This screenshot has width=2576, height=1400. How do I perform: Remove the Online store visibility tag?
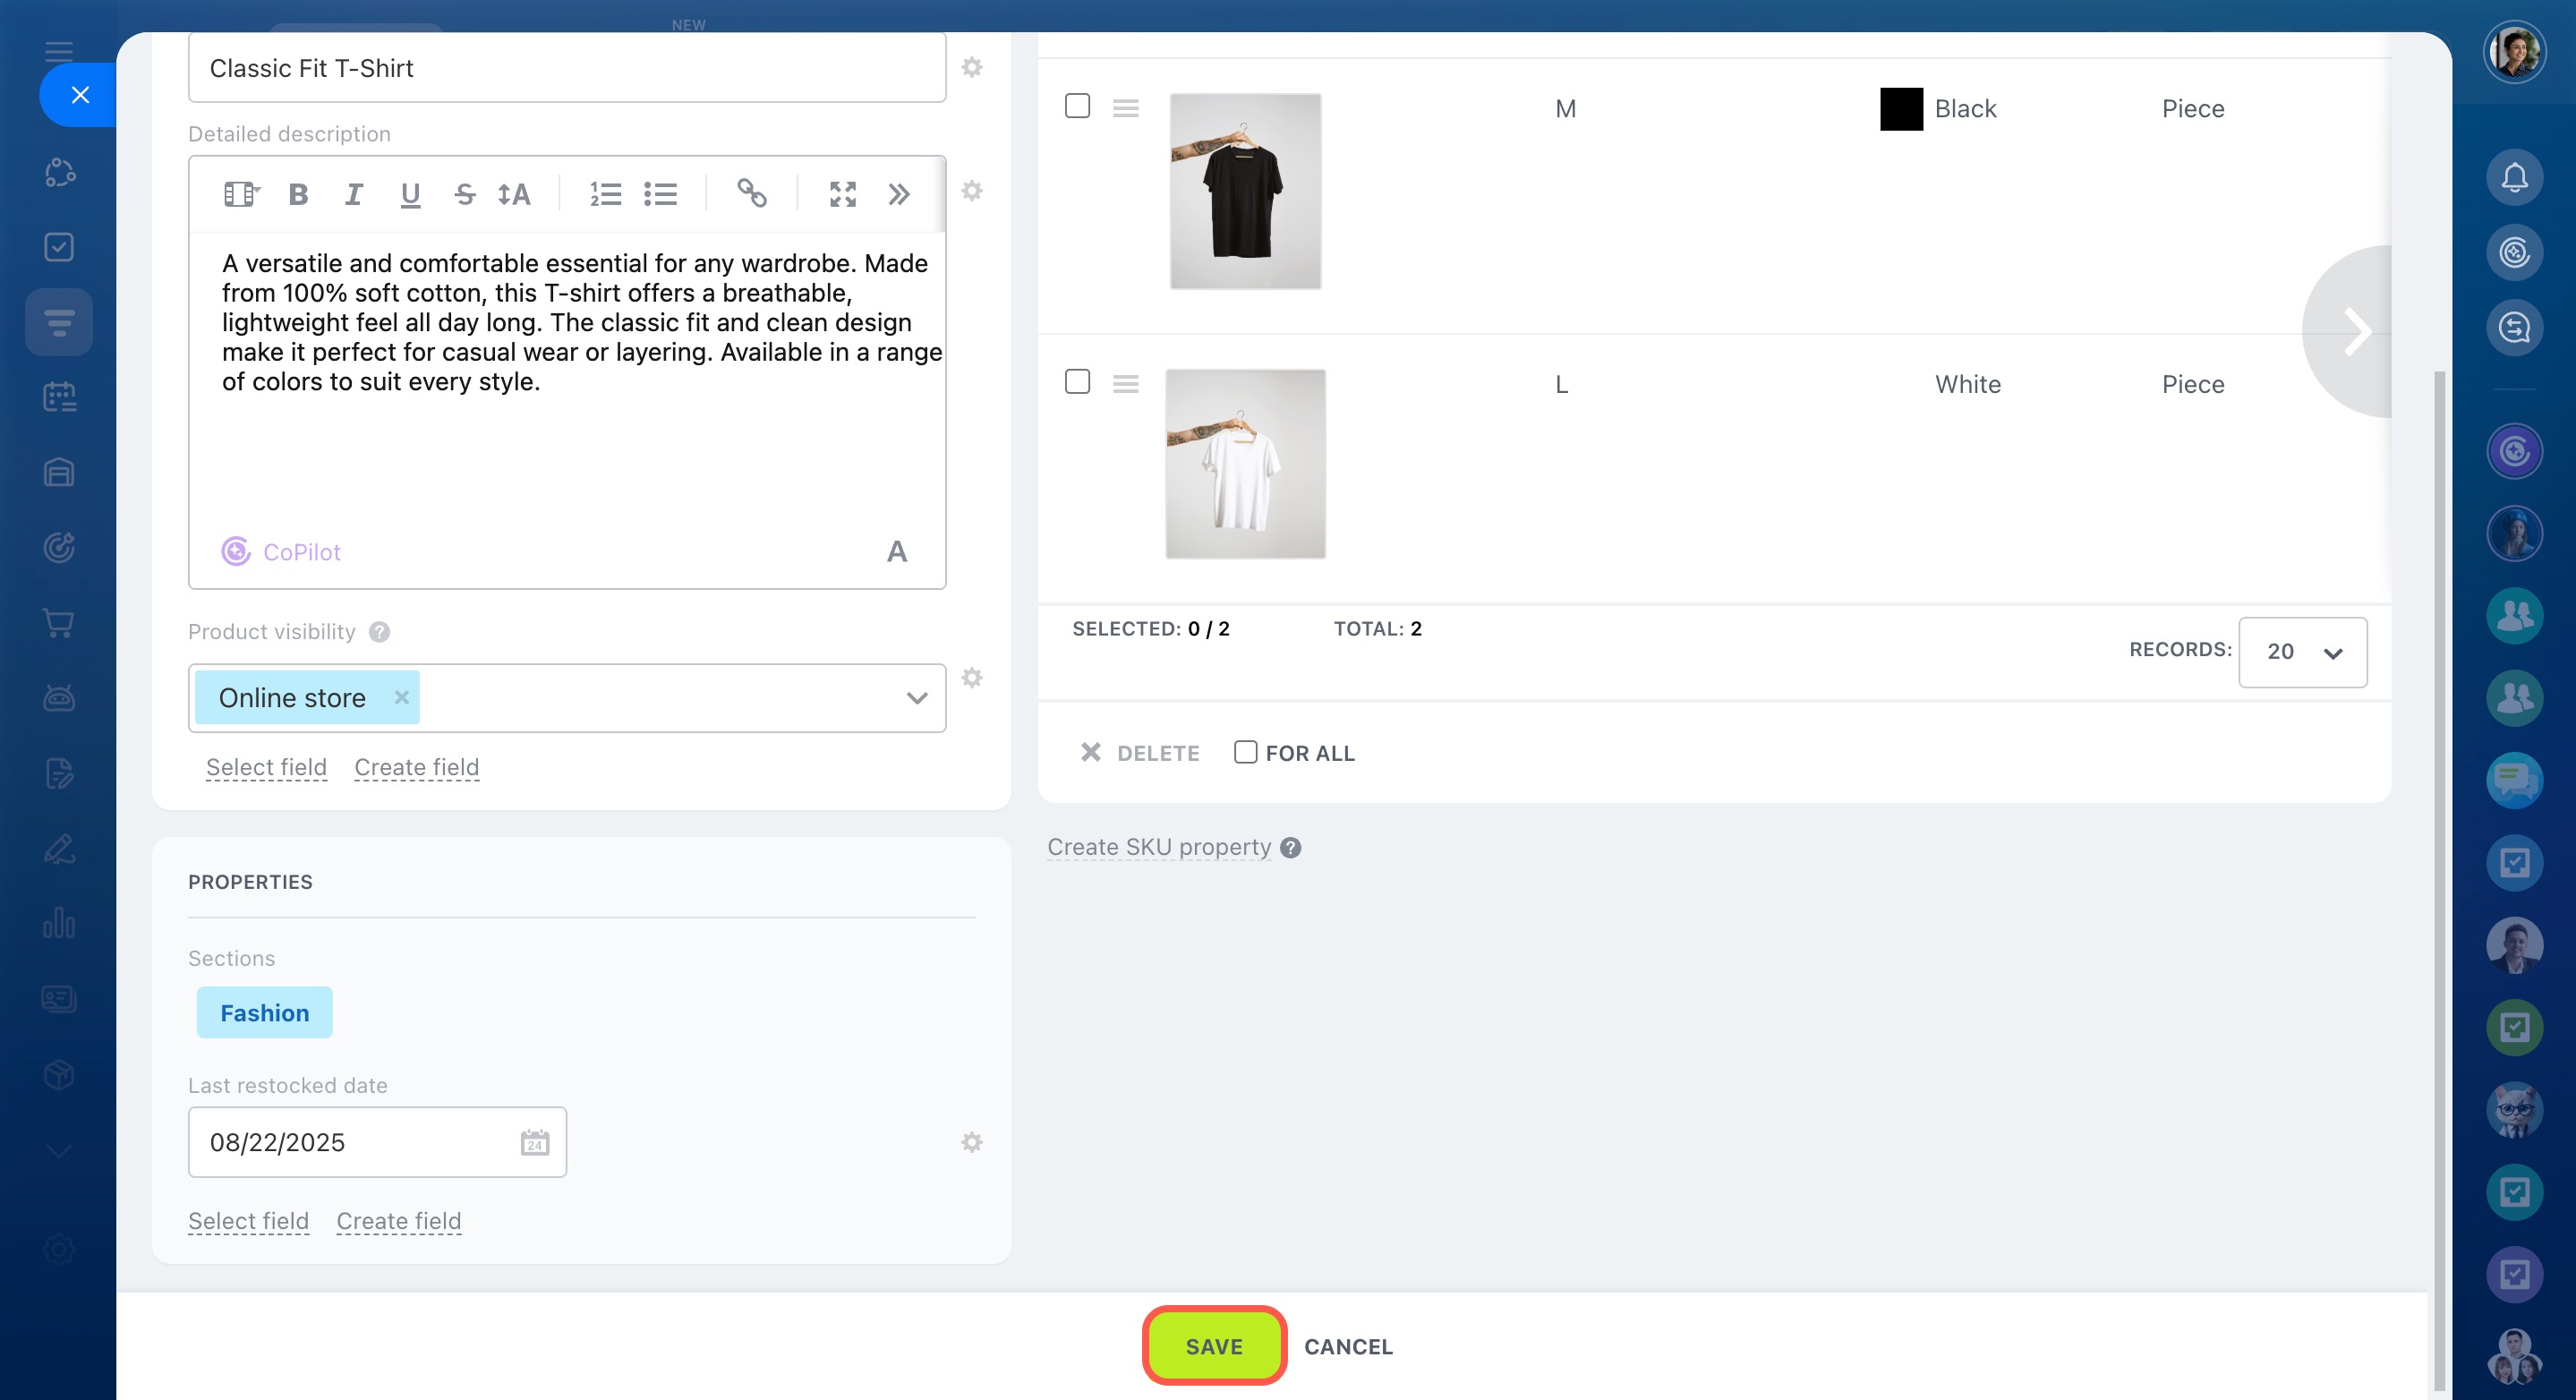[401, 697]
